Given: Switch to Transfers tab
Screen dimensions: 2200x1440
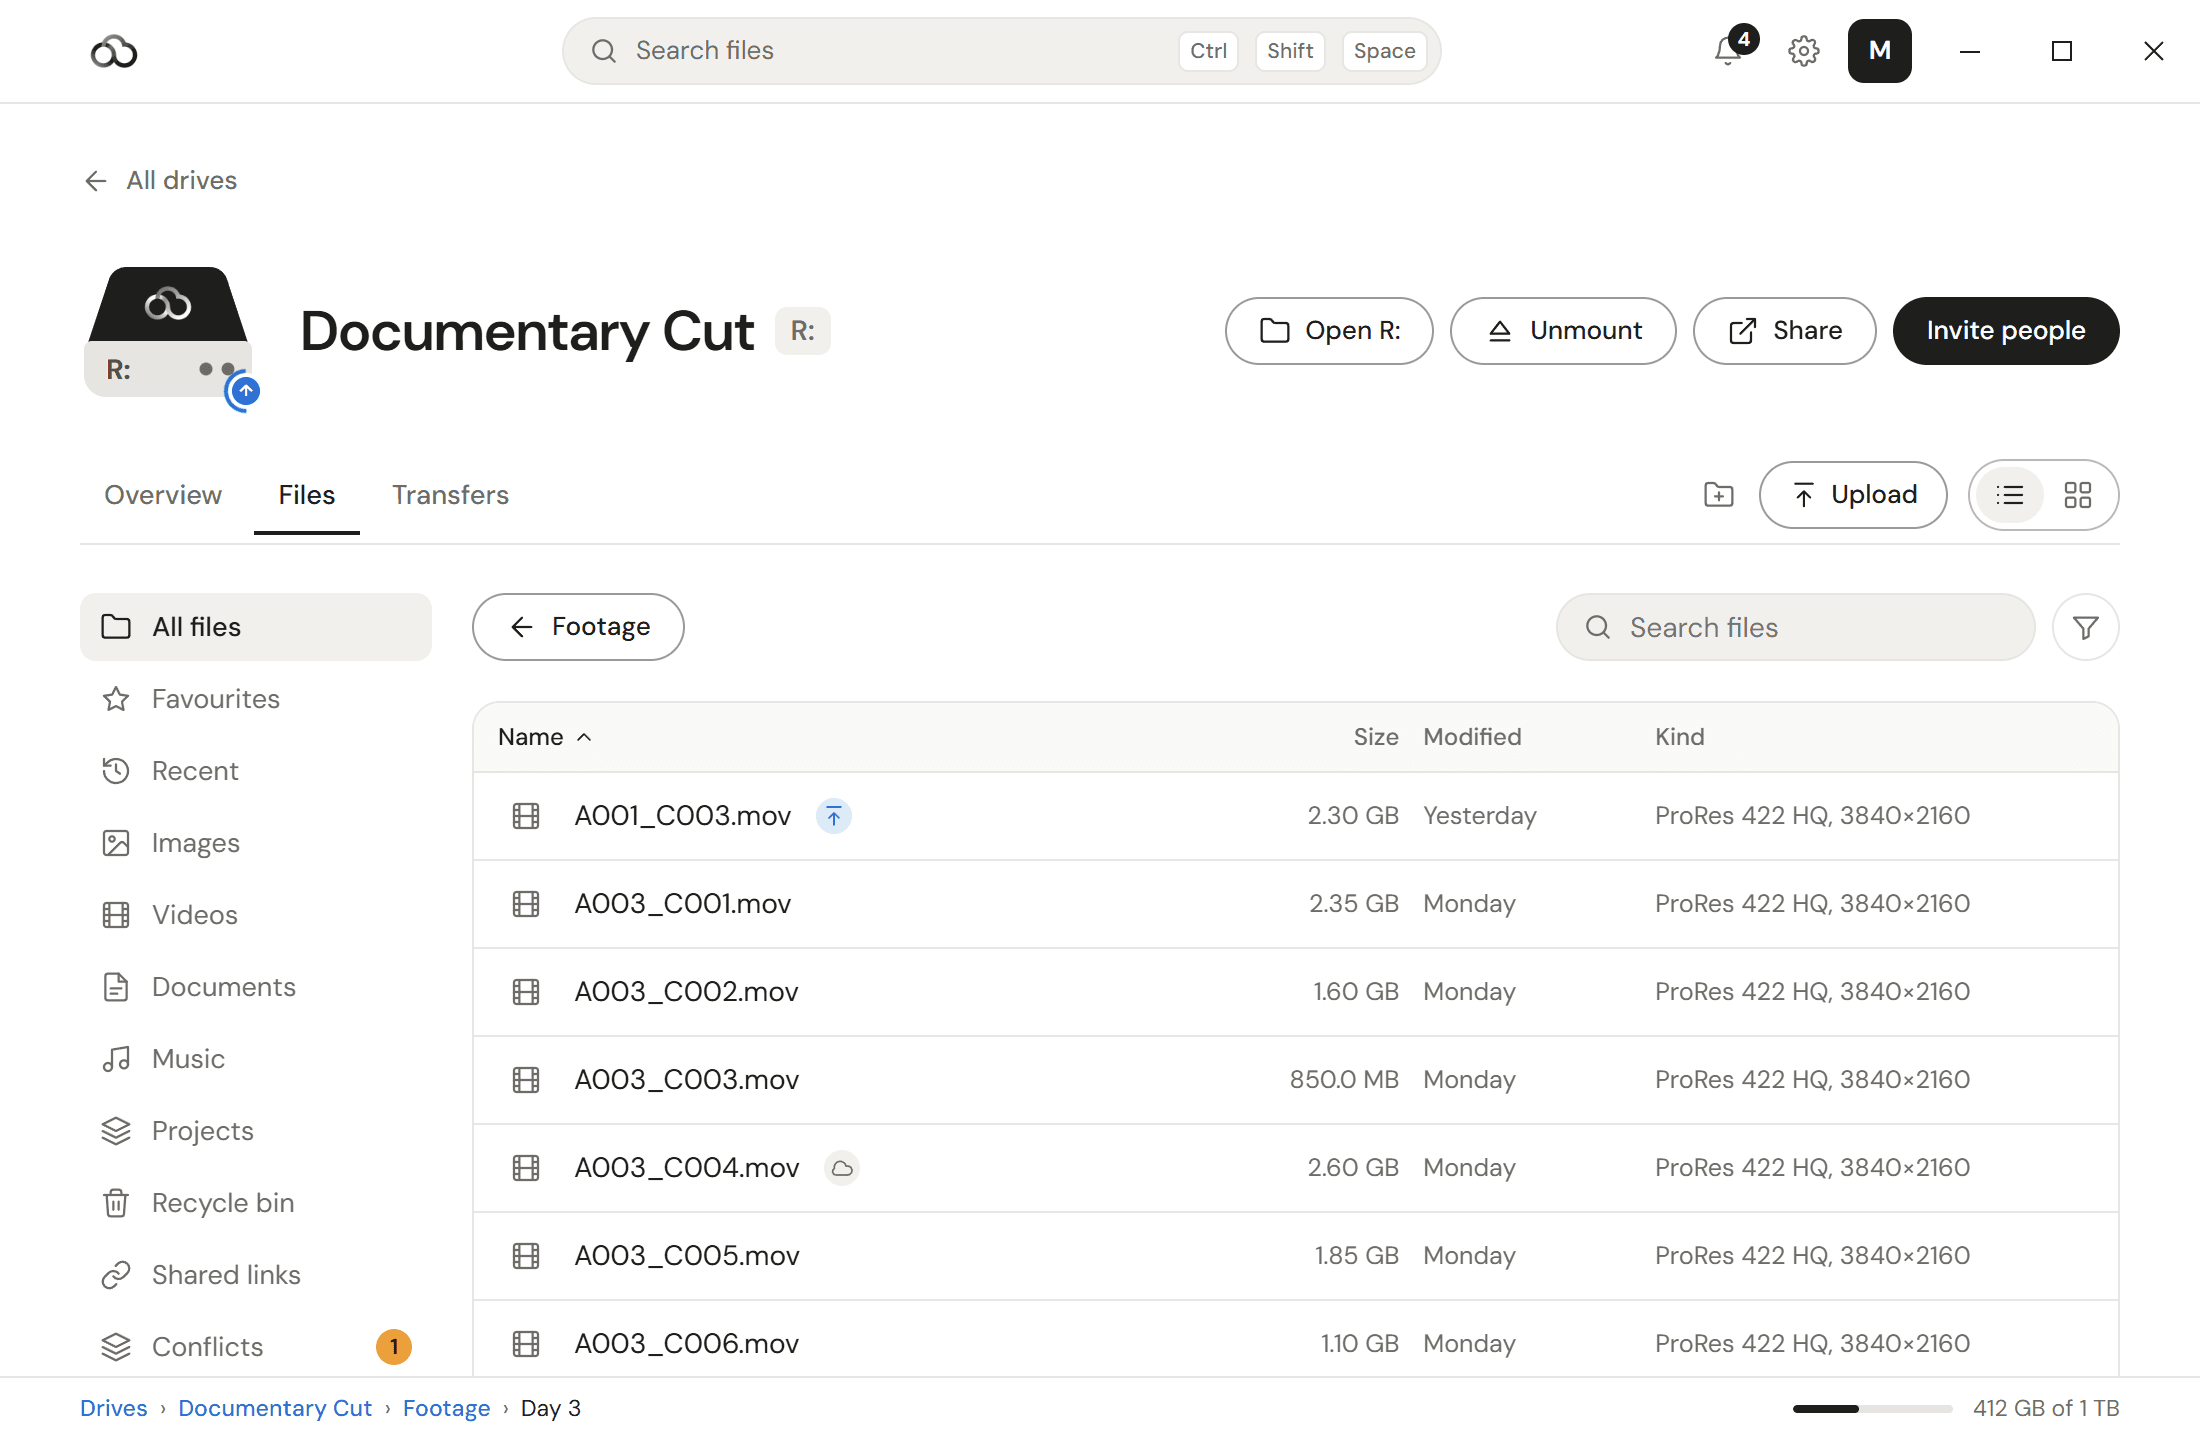Looking at the screenshot, I should 450,495.
